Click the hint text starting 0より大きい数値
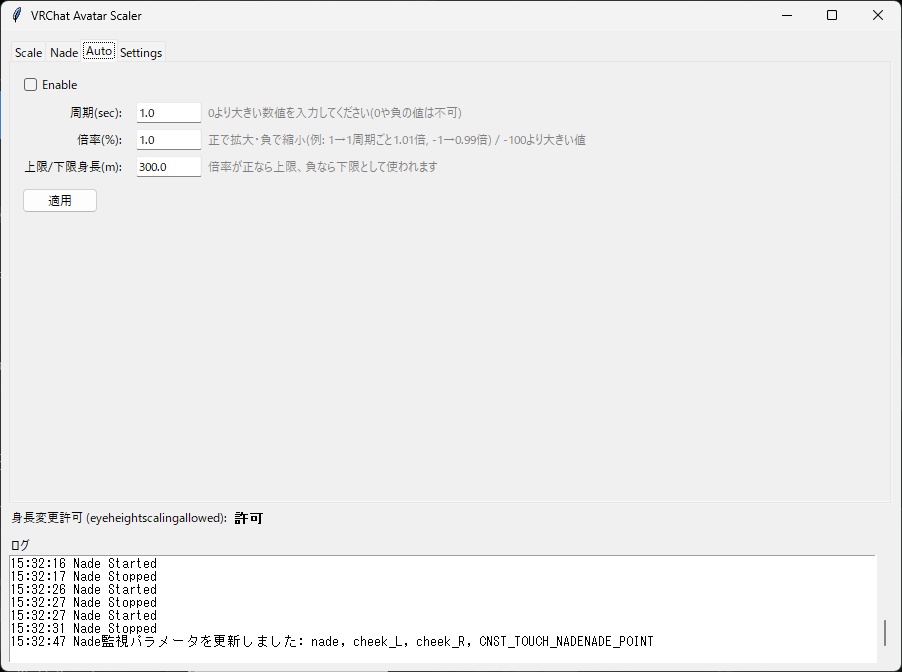Image resolution: width=902 pixels, height=672 pixels. click(x=335, y=113)
